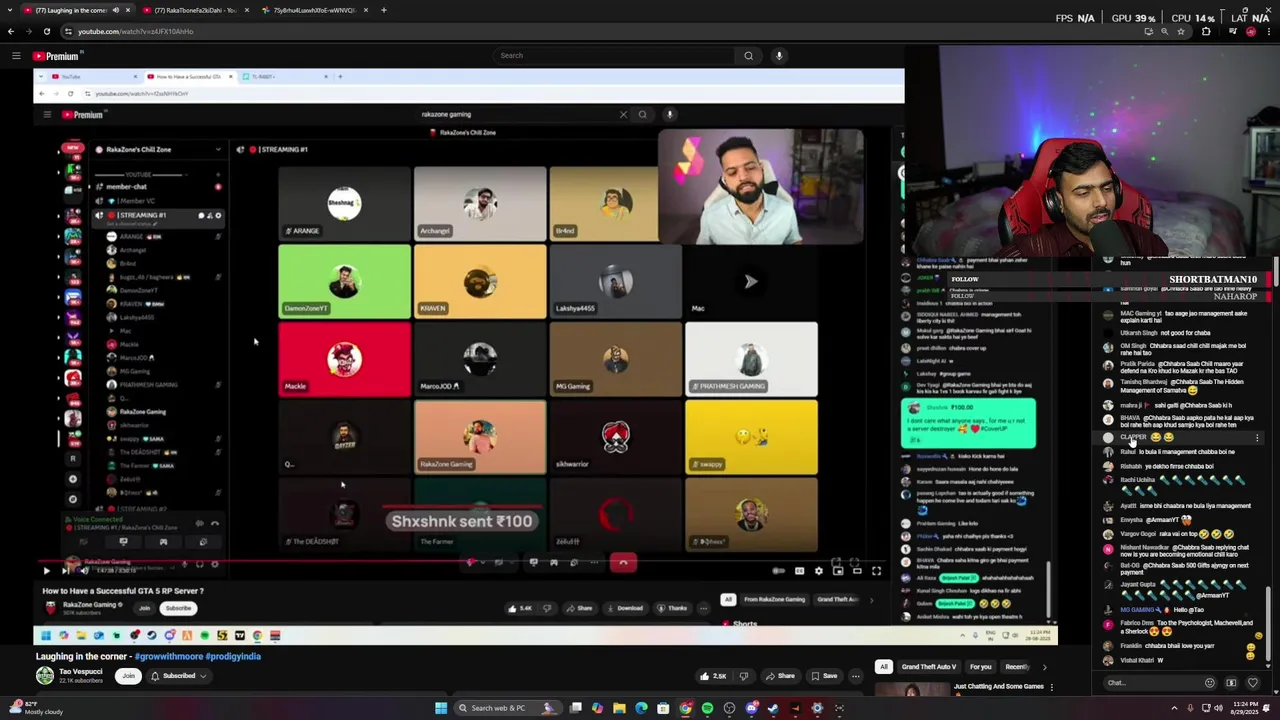Open more actions menu beside Save

tap(855, 676)
